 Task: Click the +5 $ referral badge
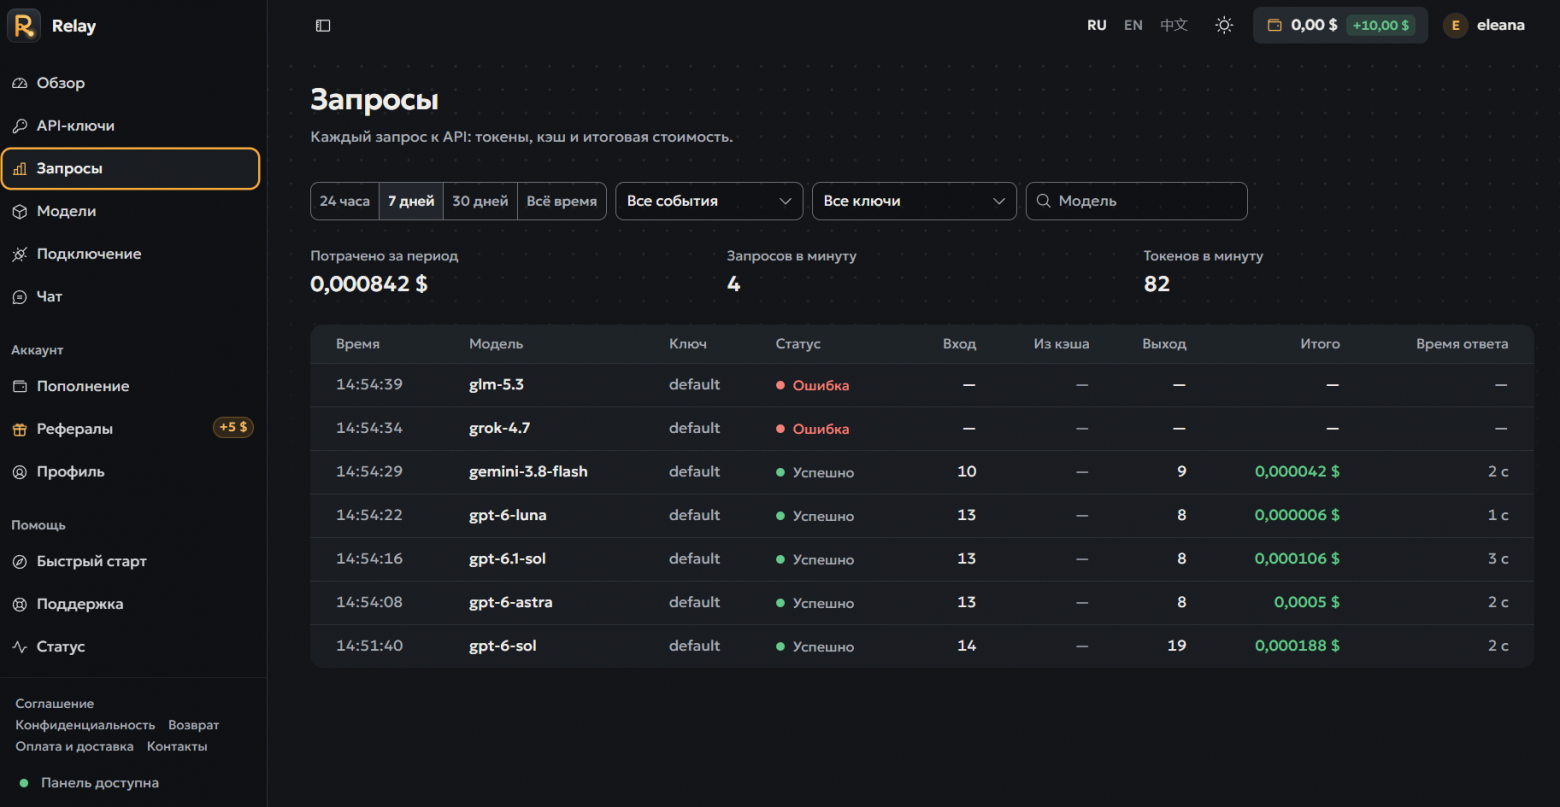(x=233, y=428)
